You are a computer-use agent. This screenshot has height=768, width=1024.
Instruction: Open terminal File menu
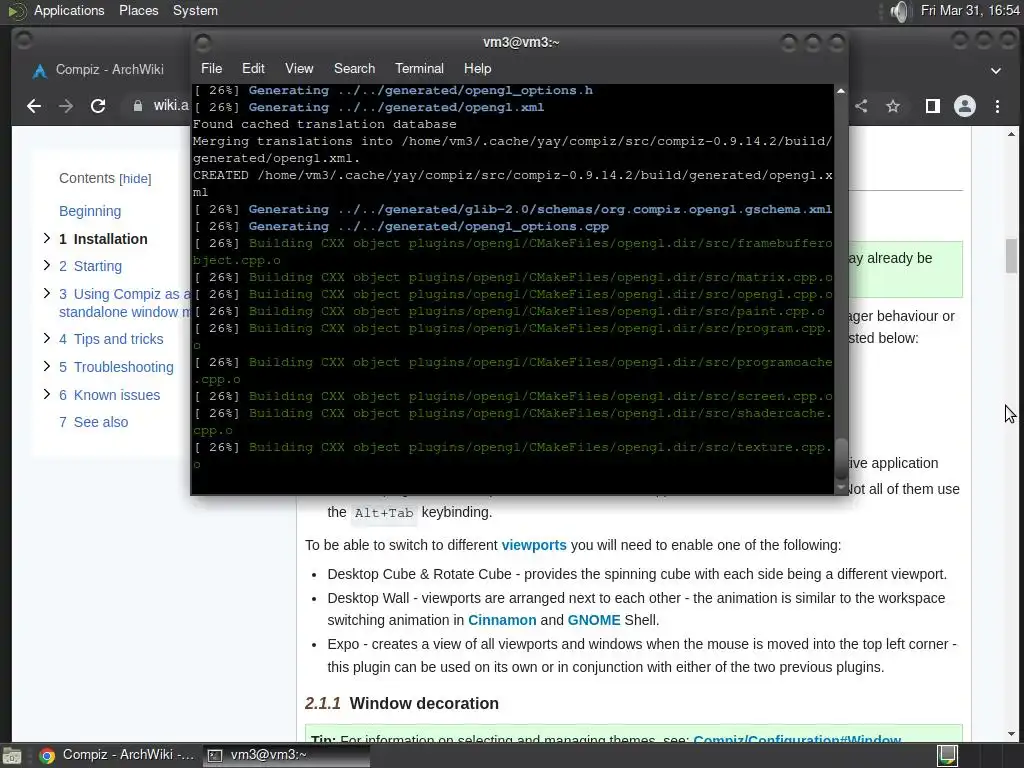[212, 69]
